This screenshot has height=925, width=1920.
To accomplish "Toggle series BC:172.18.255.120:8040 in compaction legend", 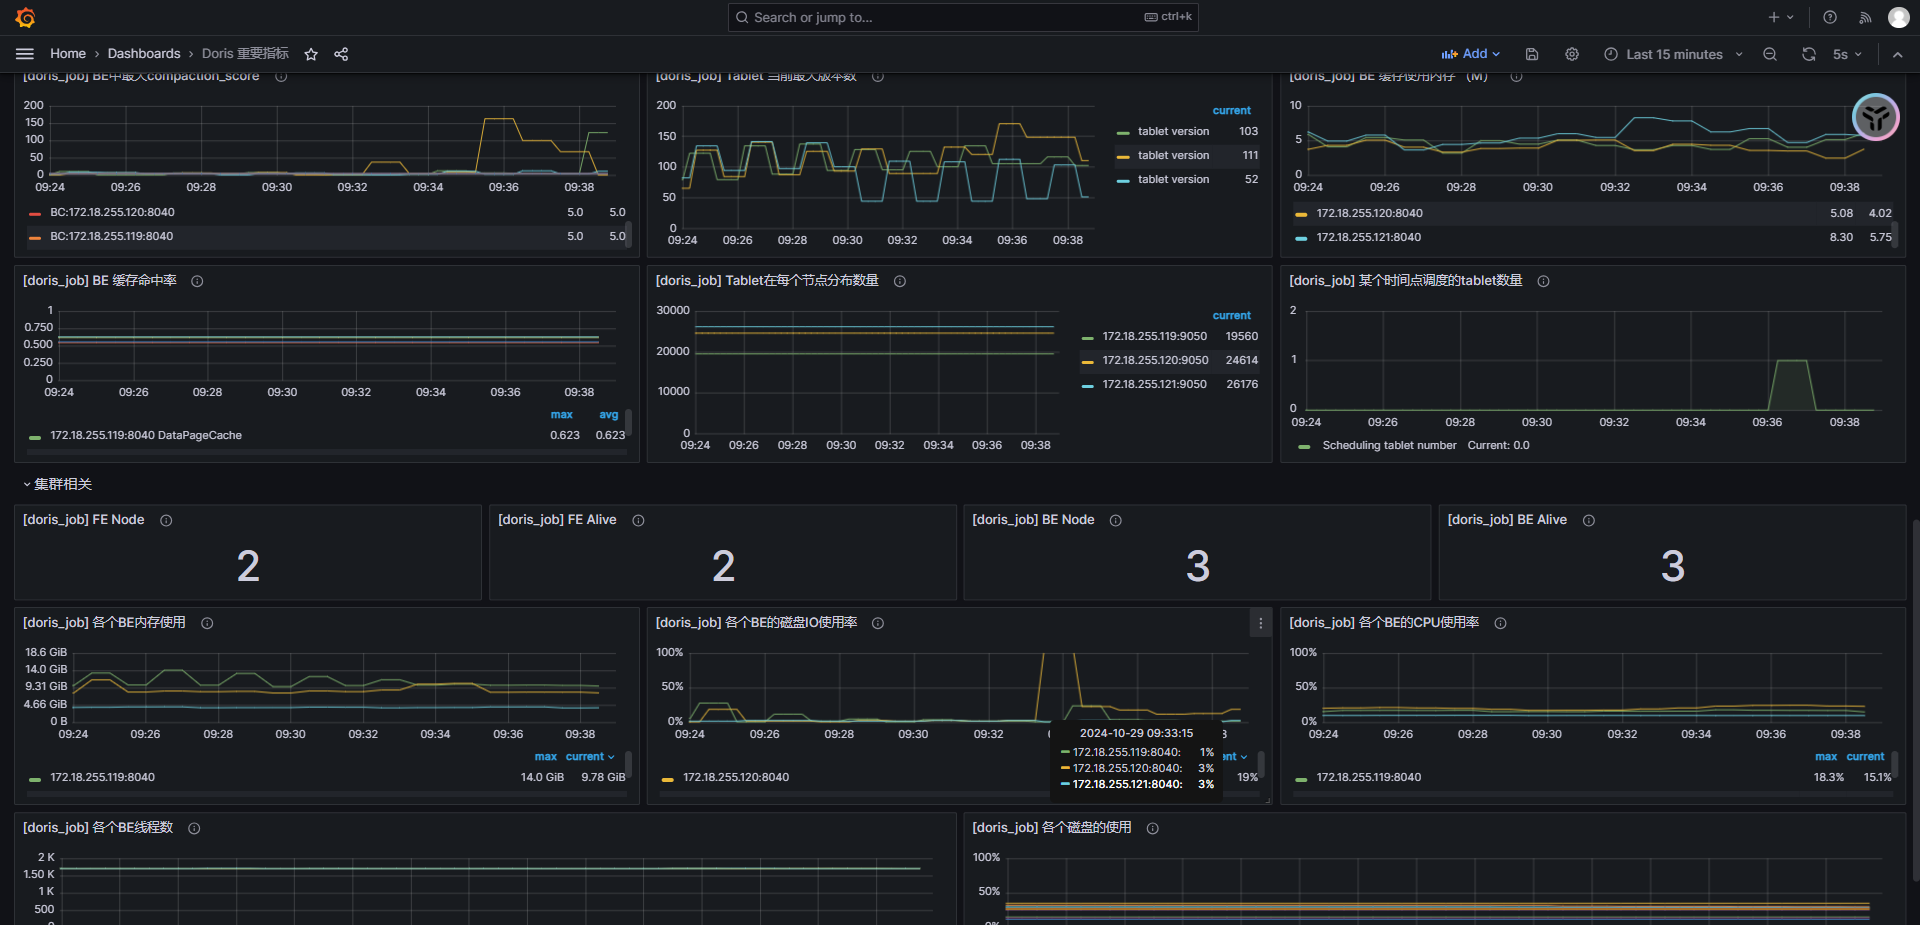I will 112,212.
